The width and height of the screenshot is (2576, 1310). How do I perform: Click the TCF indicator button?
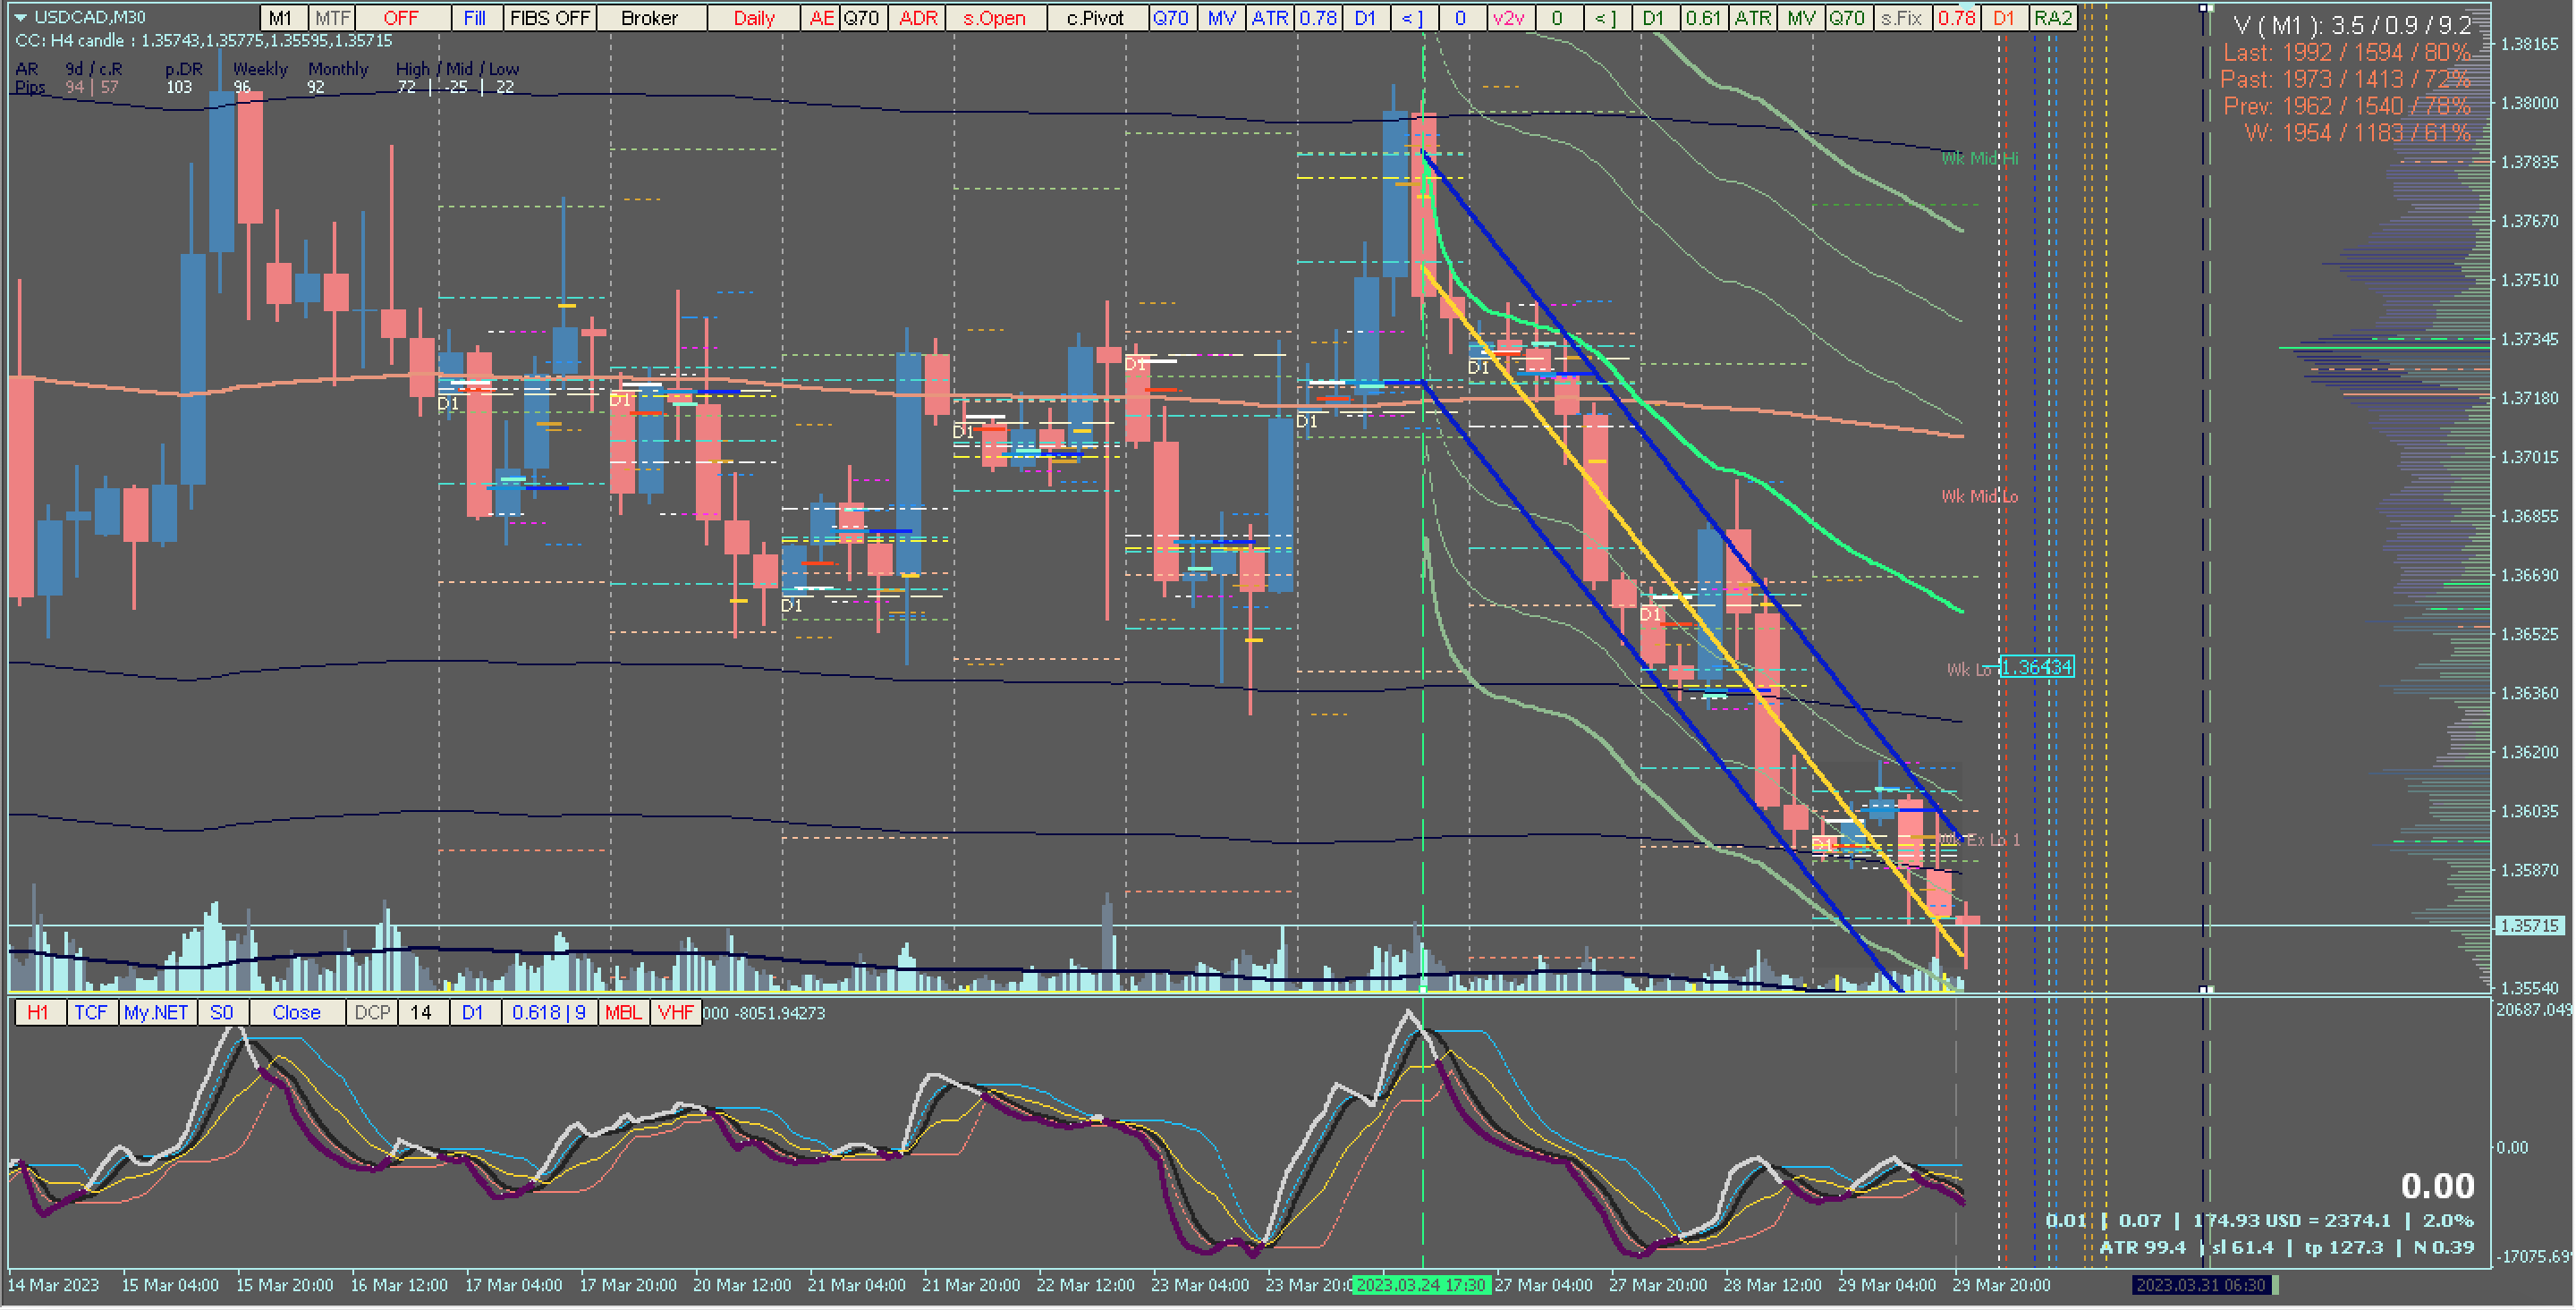coord(91,1013)
